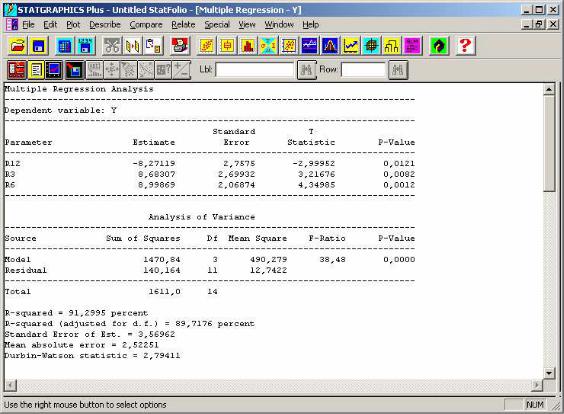Click the Durbin-Watson statistic line

click(92, 356)
